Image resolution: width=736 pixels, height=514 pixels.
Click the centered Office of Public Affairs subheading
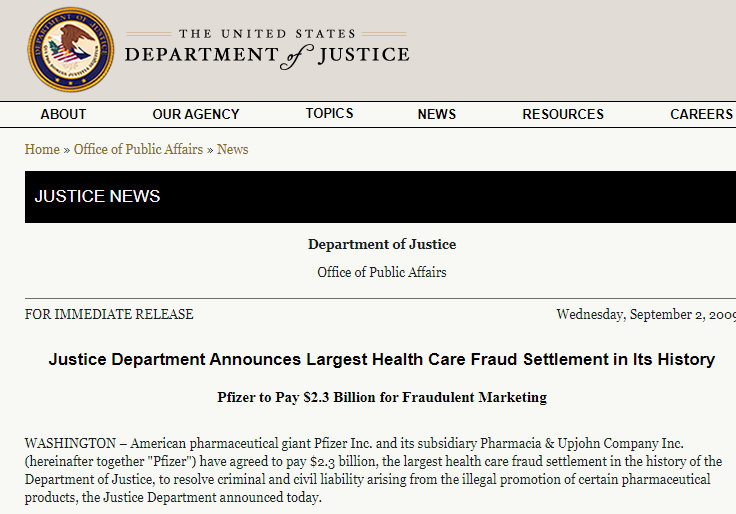(382, 272)
